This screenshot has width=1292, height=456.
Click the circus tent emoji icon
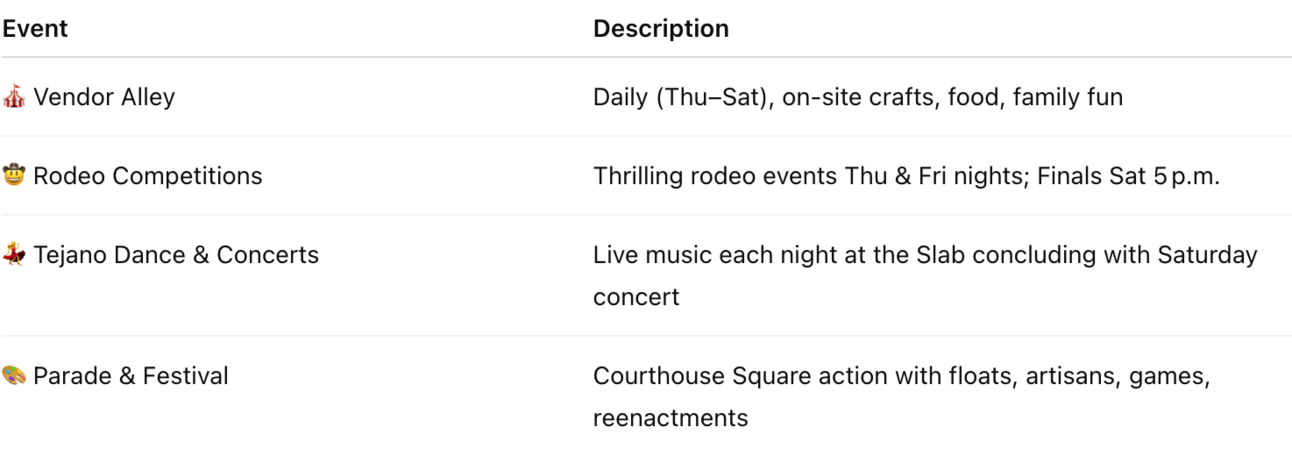pyautogui.click(x=13, y=97)
